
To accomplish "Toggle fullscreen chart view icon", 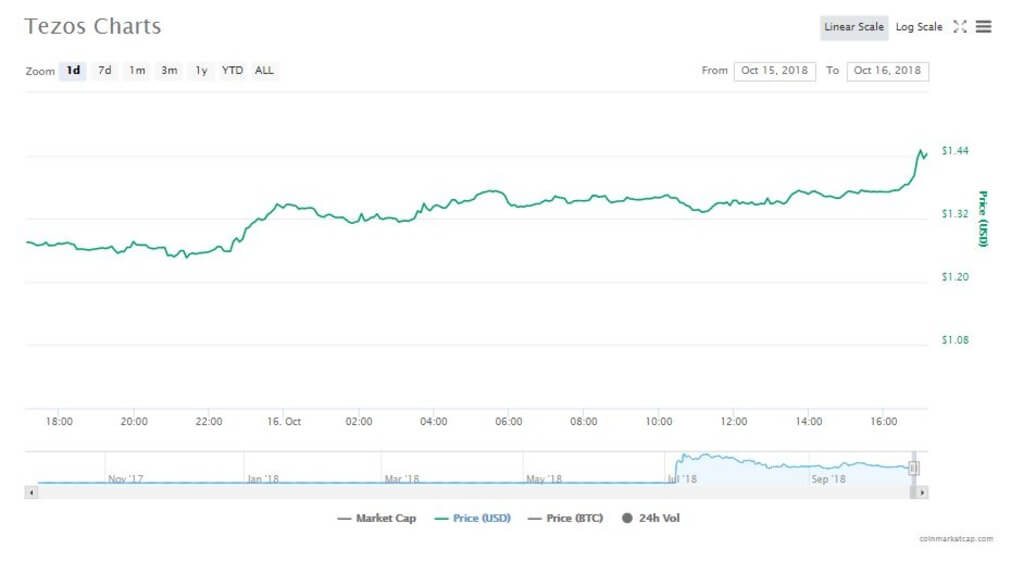I will [959, 27].
